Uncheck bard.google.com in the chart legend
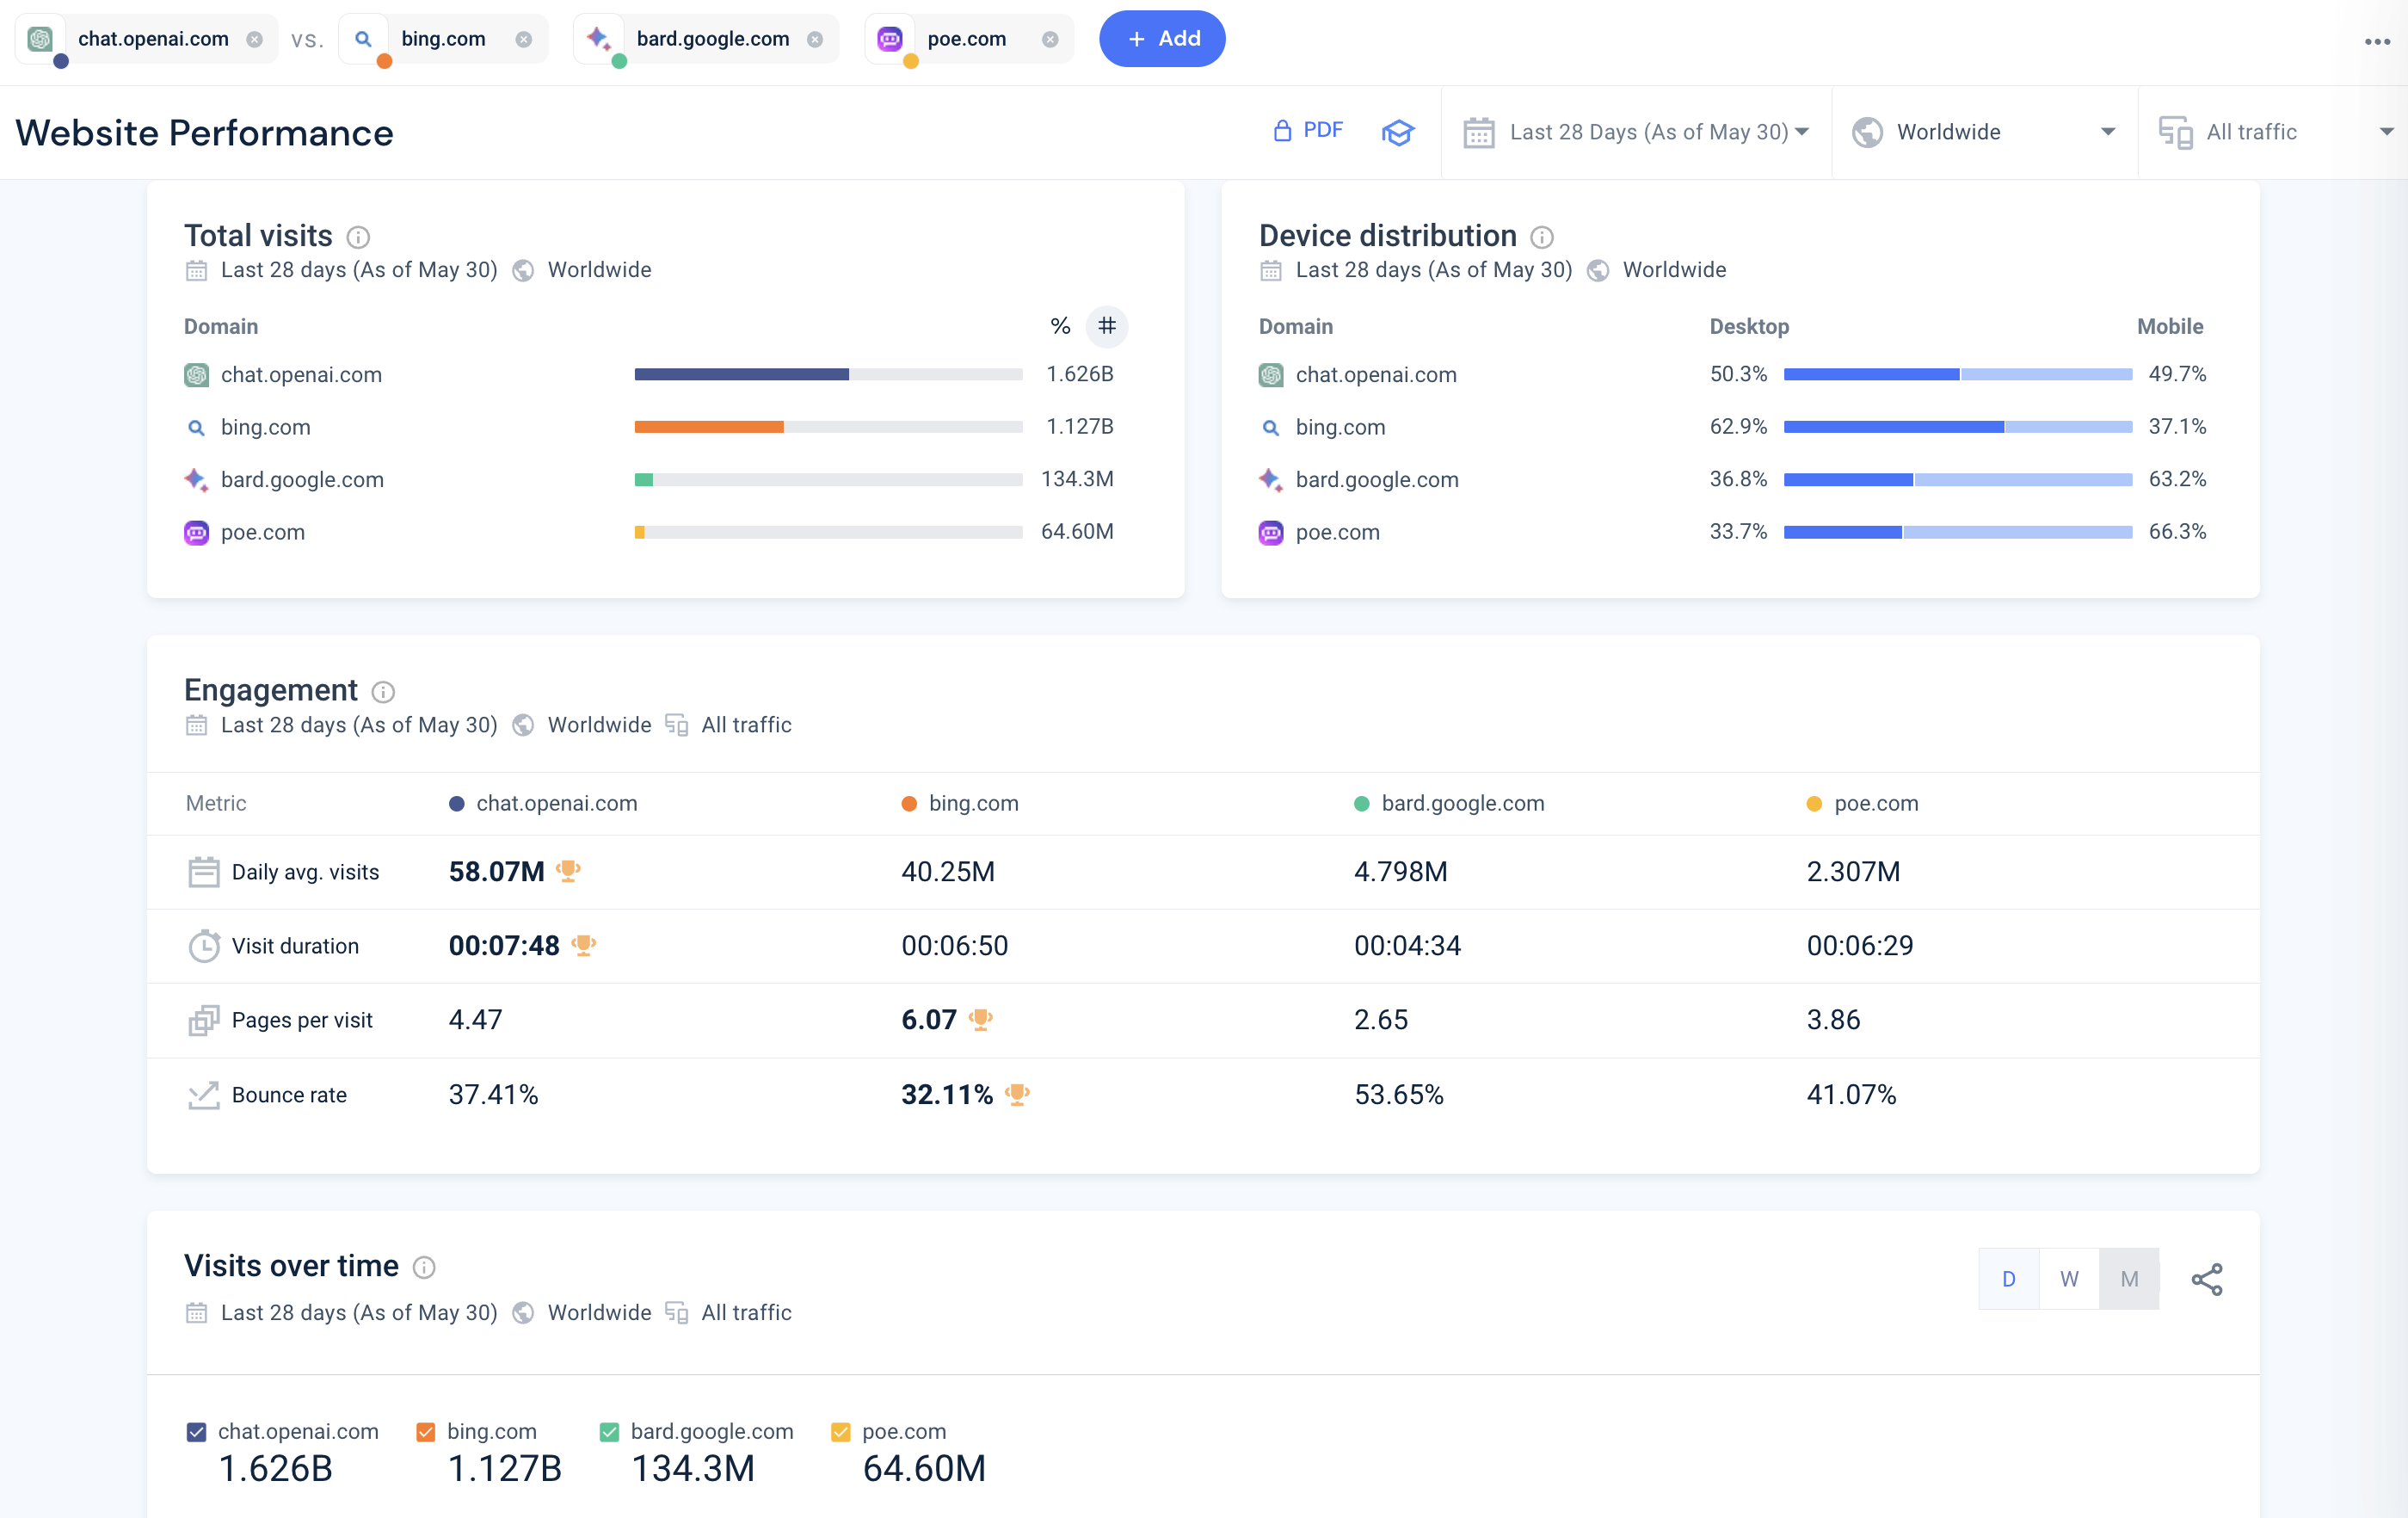The image size is (2408, 1518). 609,1431
